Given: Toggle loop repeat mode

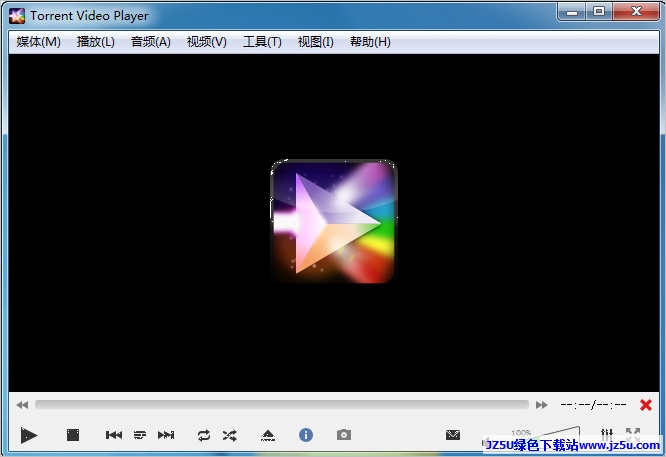Looking at the screenshot, I should [204, 435].
